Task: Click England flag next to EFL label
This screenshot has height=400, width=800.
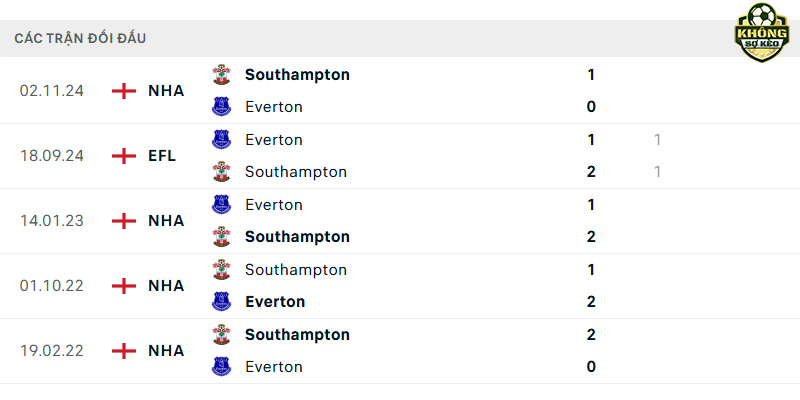Action: point(124,156)
